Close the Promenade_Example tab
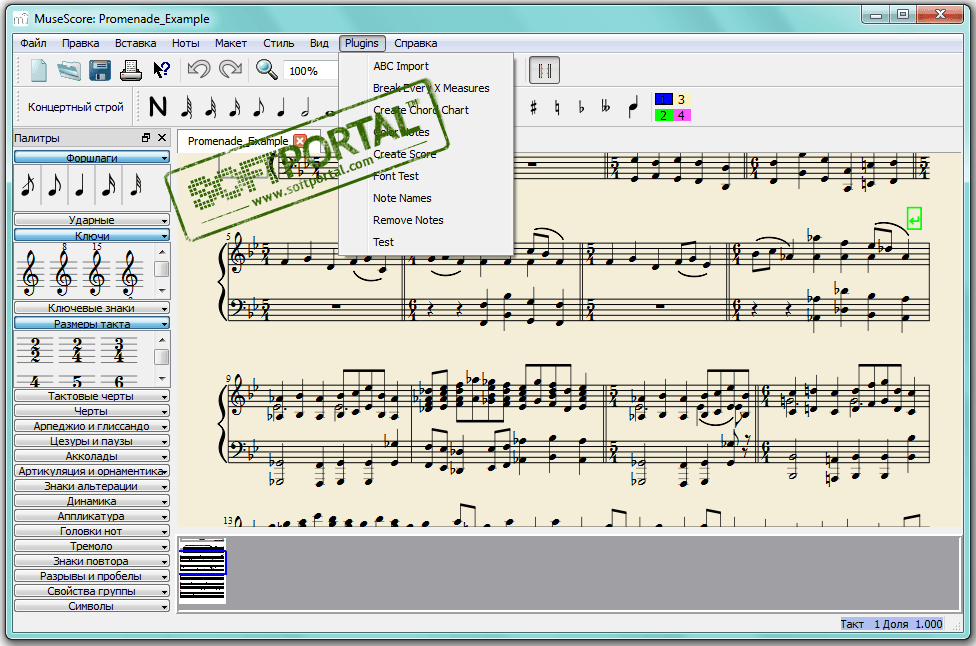976x646 pixels. click(x=300, y=141)
